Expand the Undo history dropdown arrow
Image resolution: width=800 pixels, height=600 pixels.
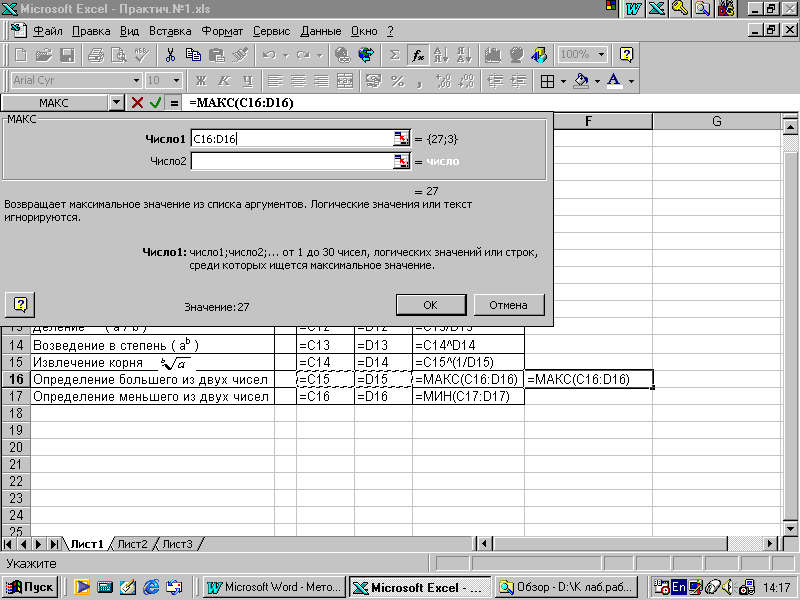pos(286,55)
